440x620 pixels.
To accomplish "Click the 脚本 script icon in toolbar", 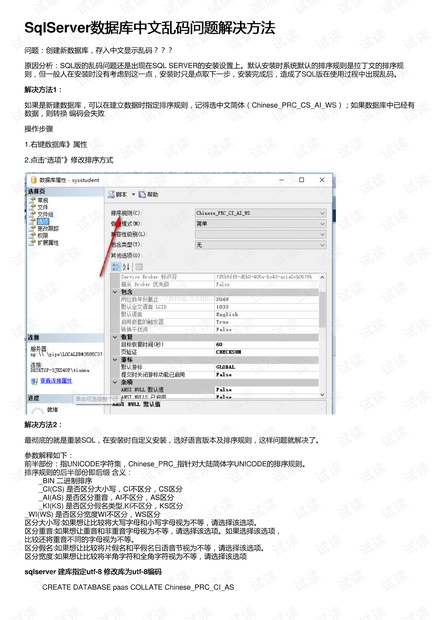I will tap(111, 194).
